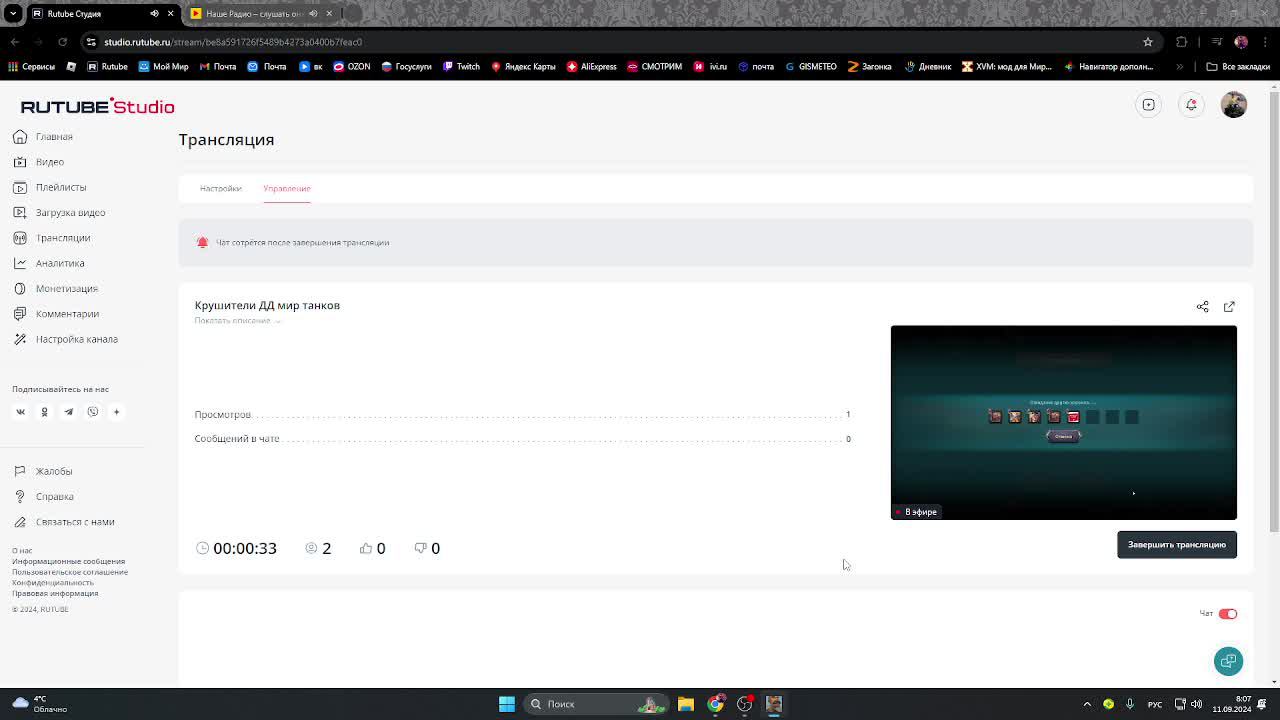Open Все закладки folder
The image size is (1280, 720).
coord(1238,67)
